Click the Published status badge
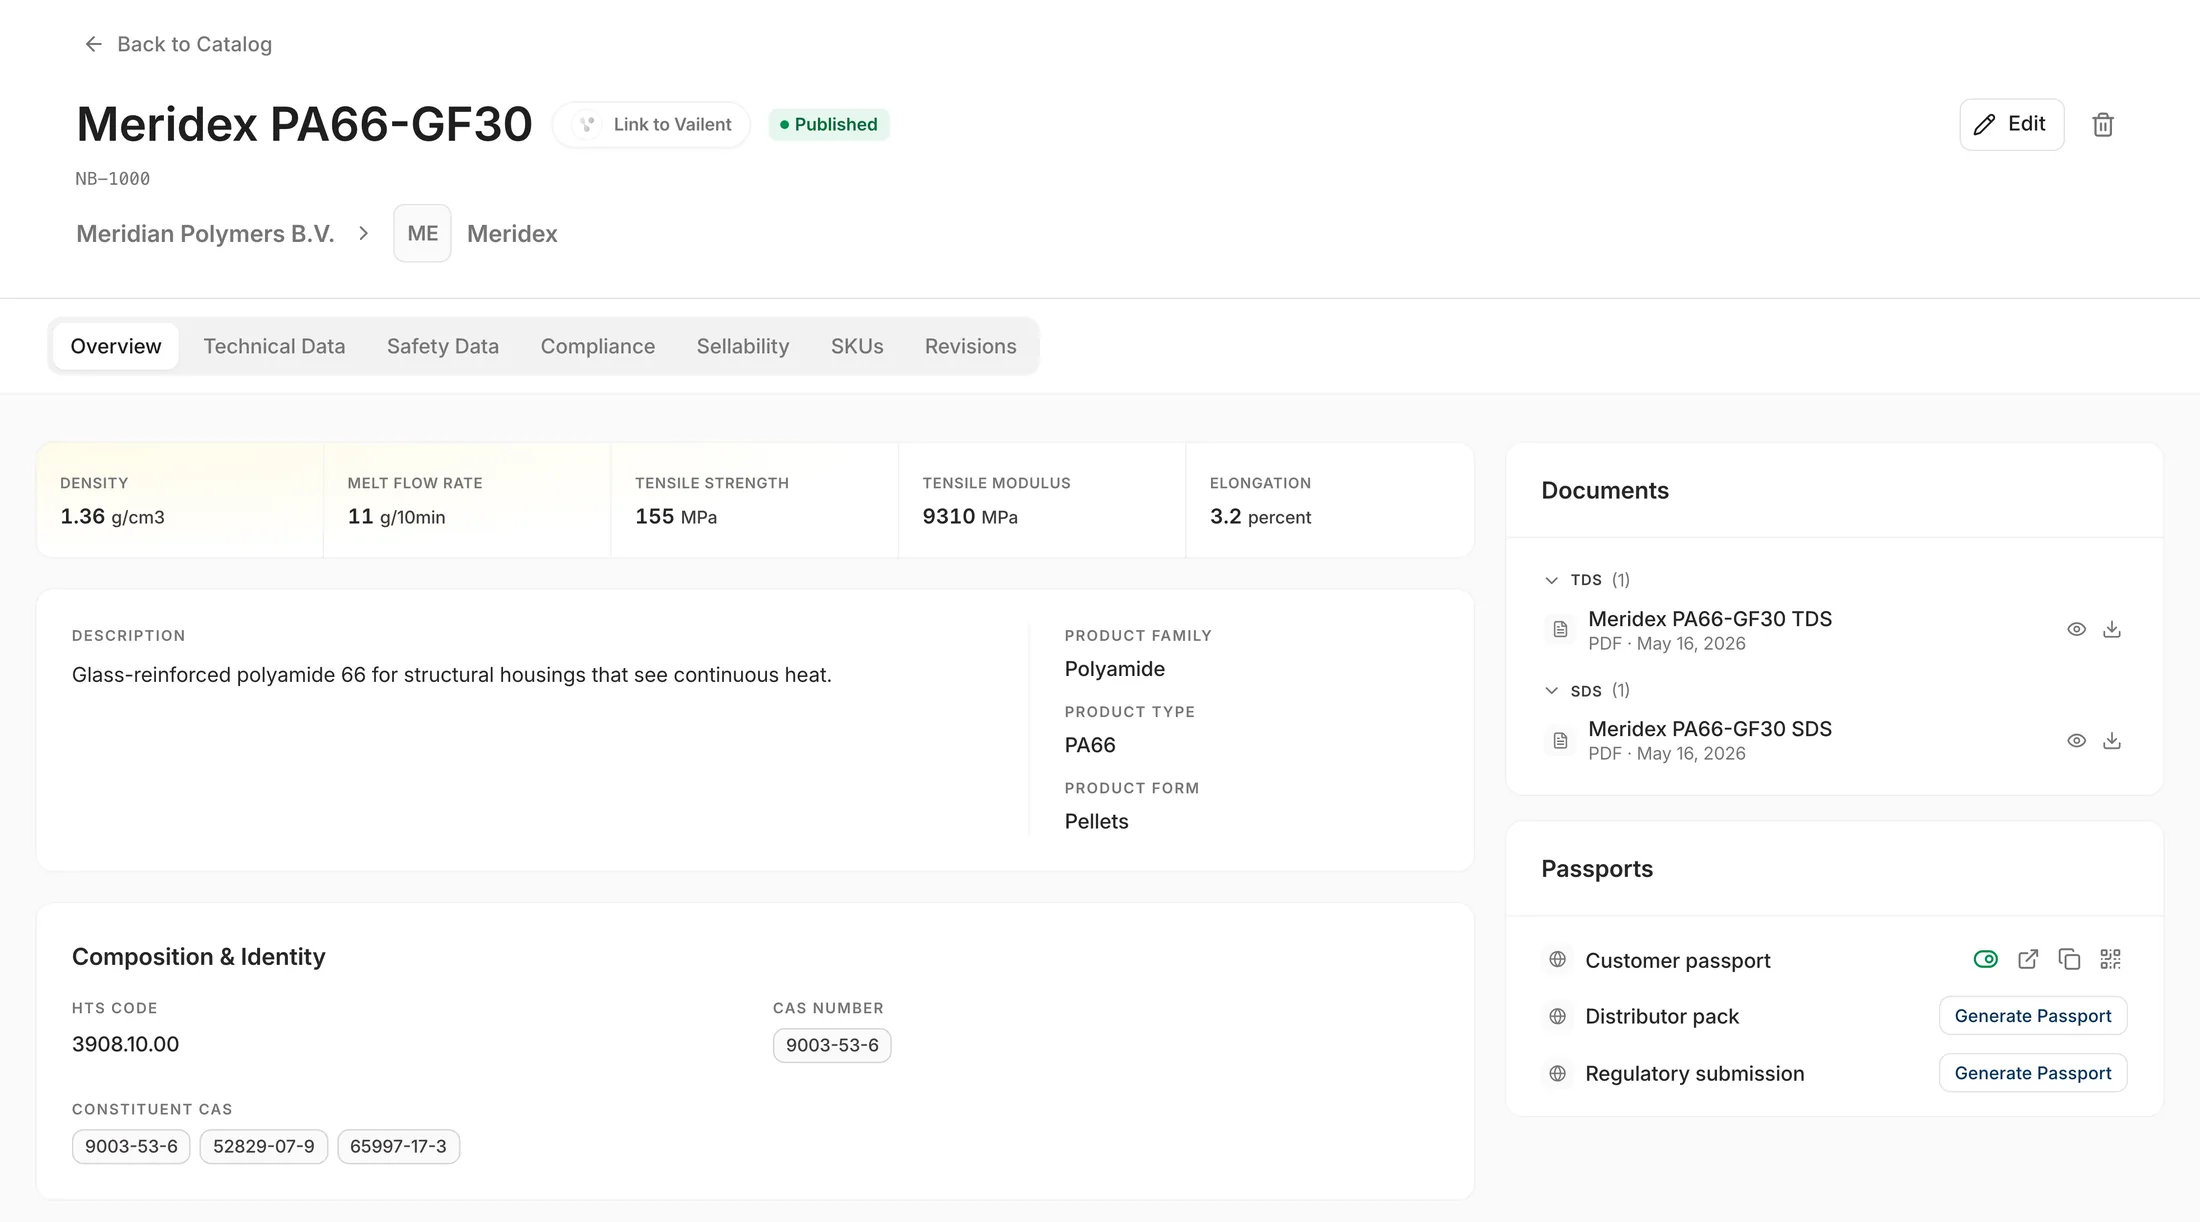Image resolution: width=2200 pixels, height=1222 pixels. click(x=829, y=125)
